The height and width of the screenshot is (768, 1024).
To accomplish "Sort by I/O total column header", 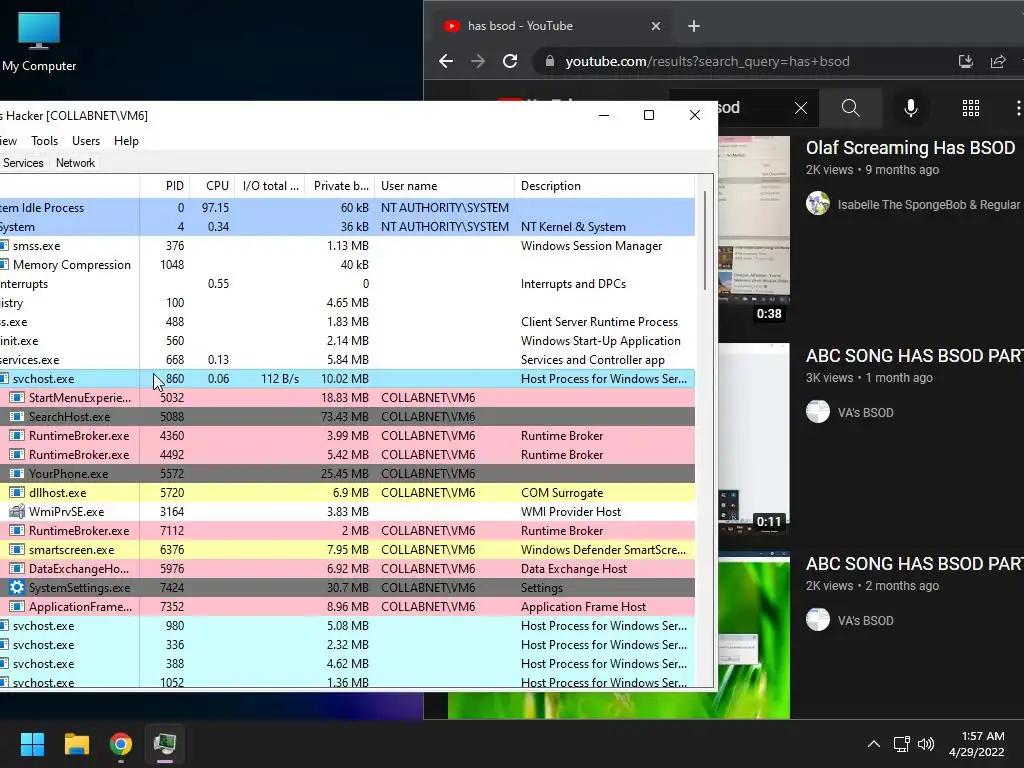I will (270, 186).
